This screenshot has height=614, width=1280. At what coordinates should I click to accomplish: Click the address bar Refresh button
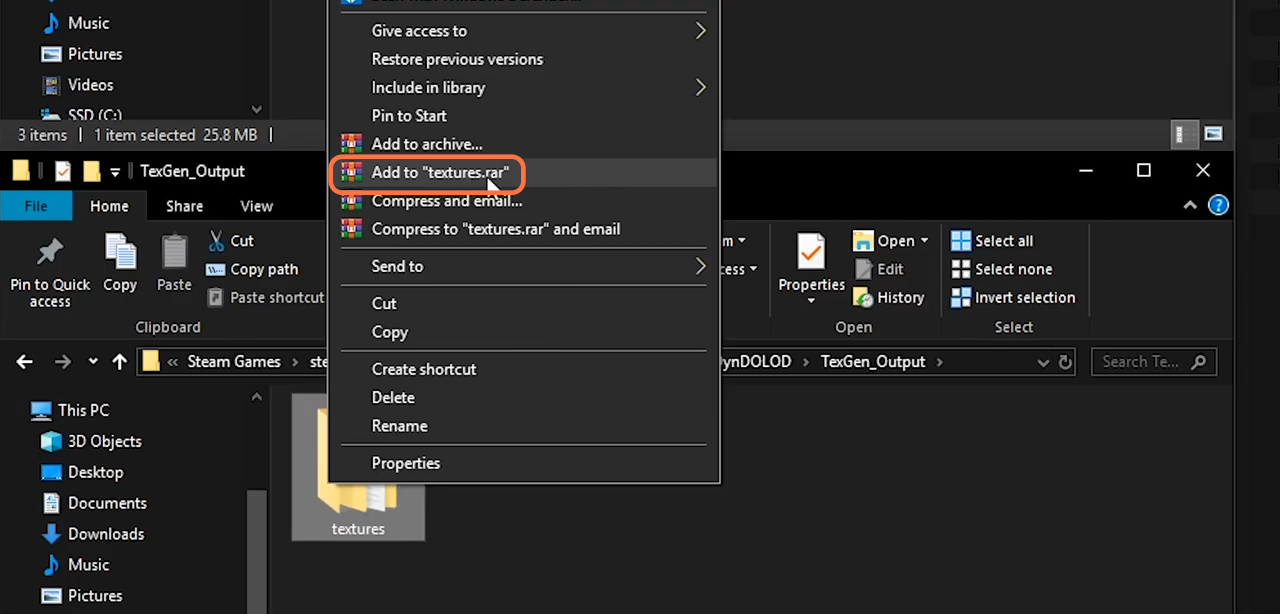(x=1066, y=362)
